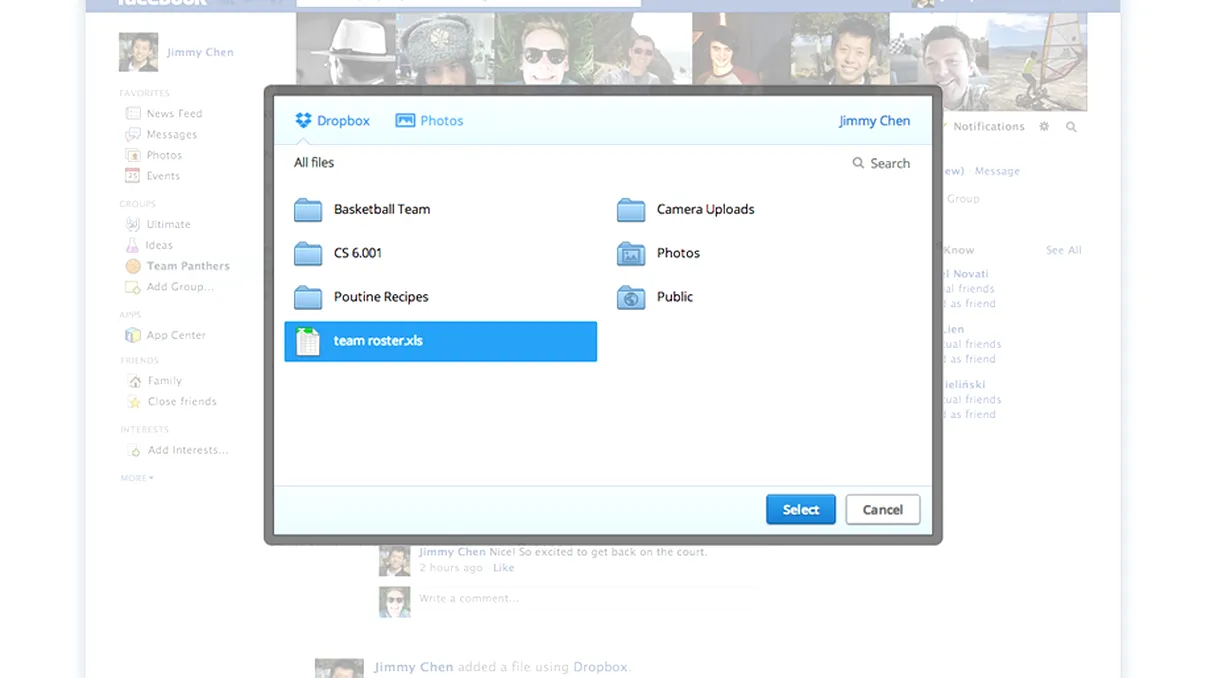Click Jimmy Chen profile picture in sidebar
This screenshot has height=678, width=1206.
139,52
